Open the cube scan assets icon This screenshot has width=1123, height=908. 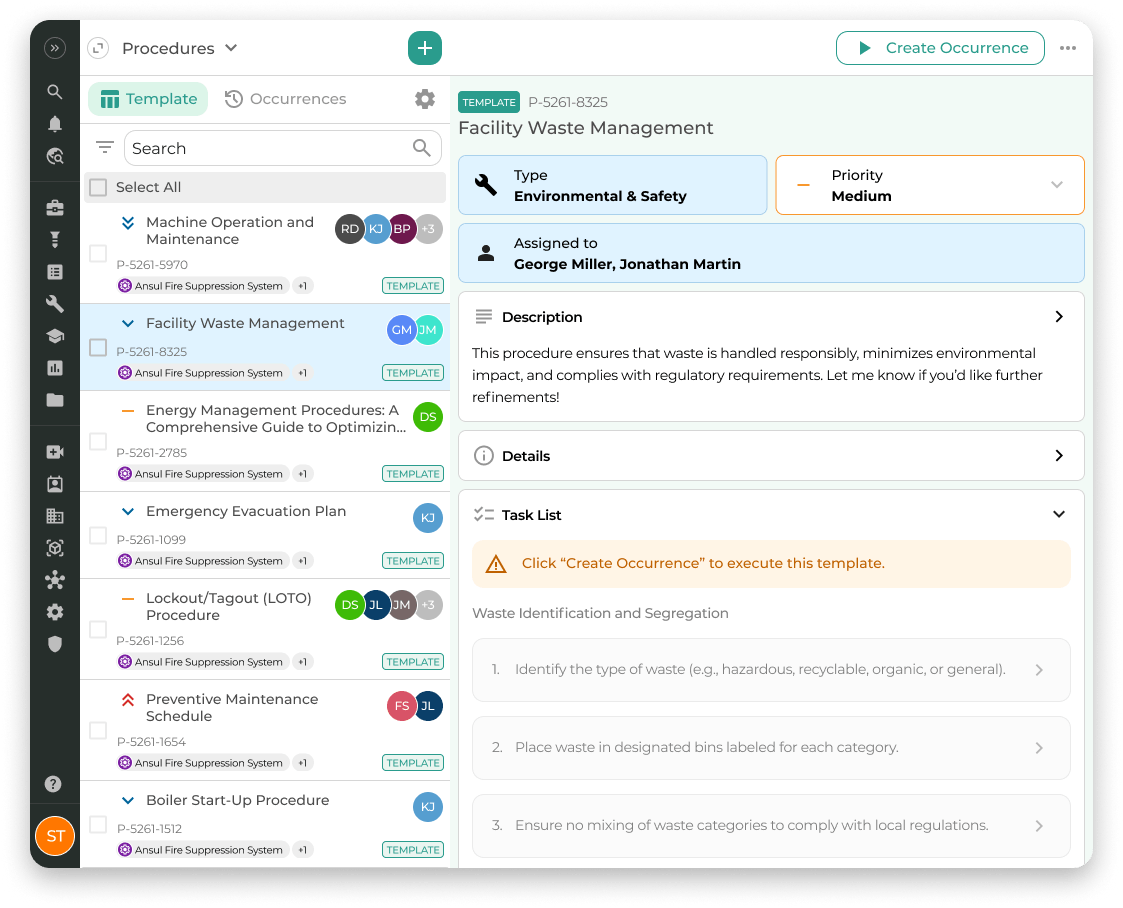(x=54, y=548)
